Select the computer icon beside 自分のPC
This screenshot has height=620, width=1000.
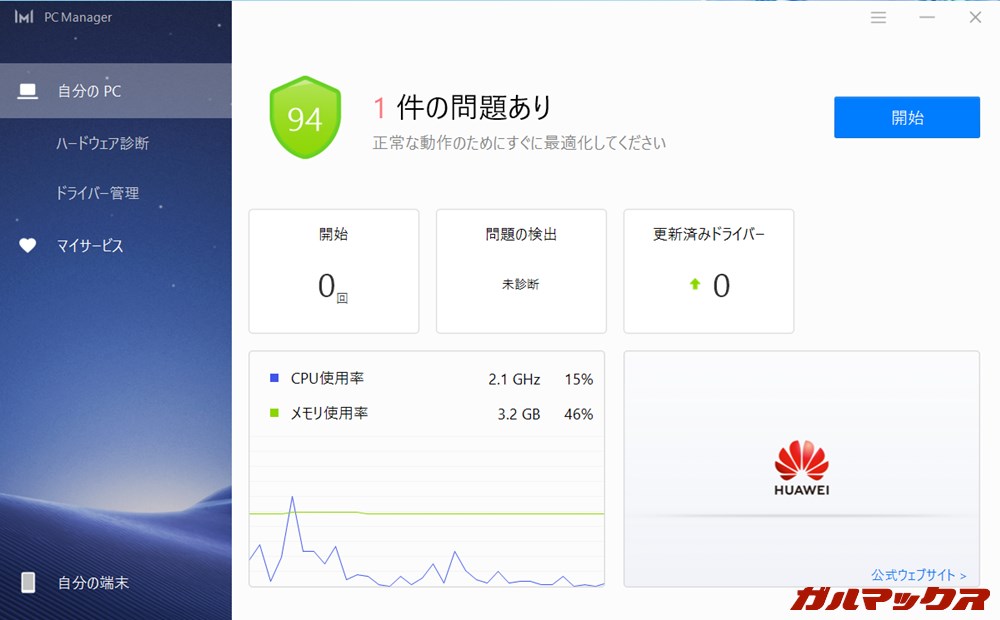27,90
